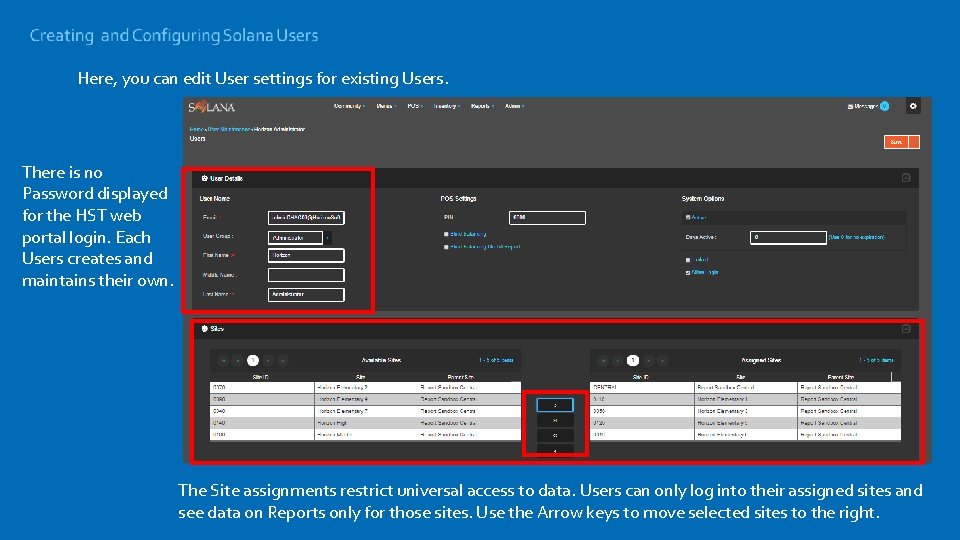960x540 pixels.
Task: Click the empty Middle Name field
Action: (x=306, y=275)
